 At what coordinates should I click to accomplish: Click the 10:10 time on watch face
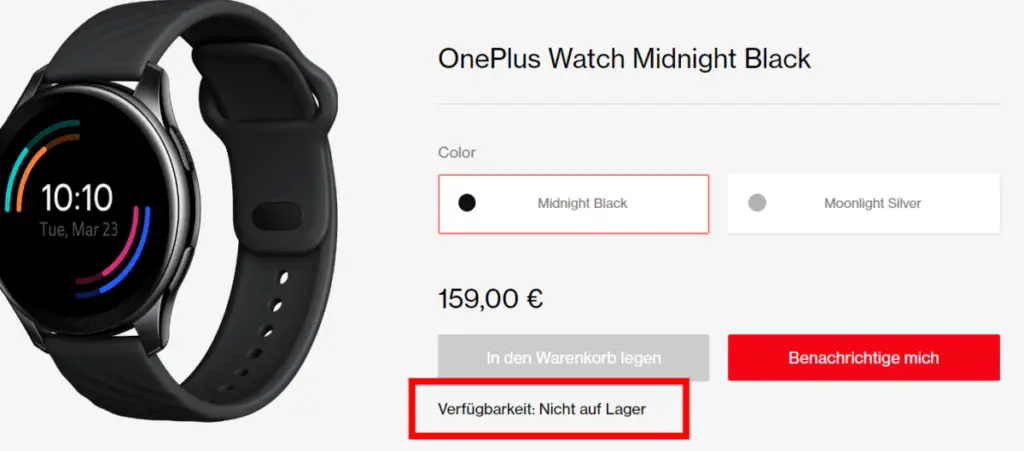point(78,198)
